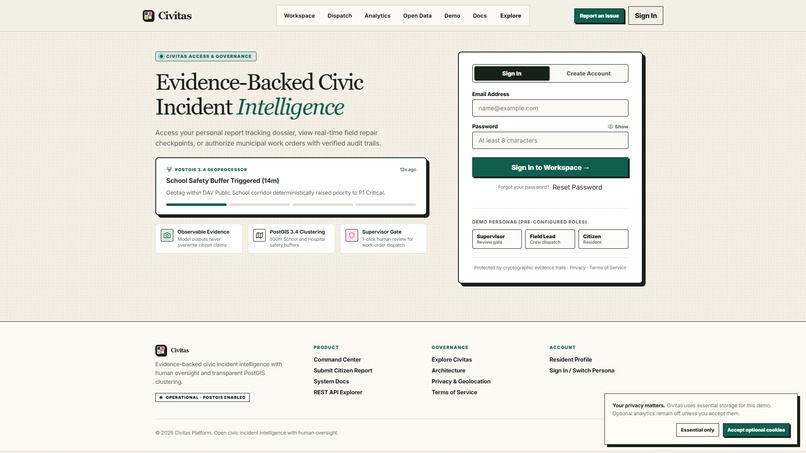Open Docs from the top navigation
Viewport: 806px width, 453px height.
tap(480, 16)
